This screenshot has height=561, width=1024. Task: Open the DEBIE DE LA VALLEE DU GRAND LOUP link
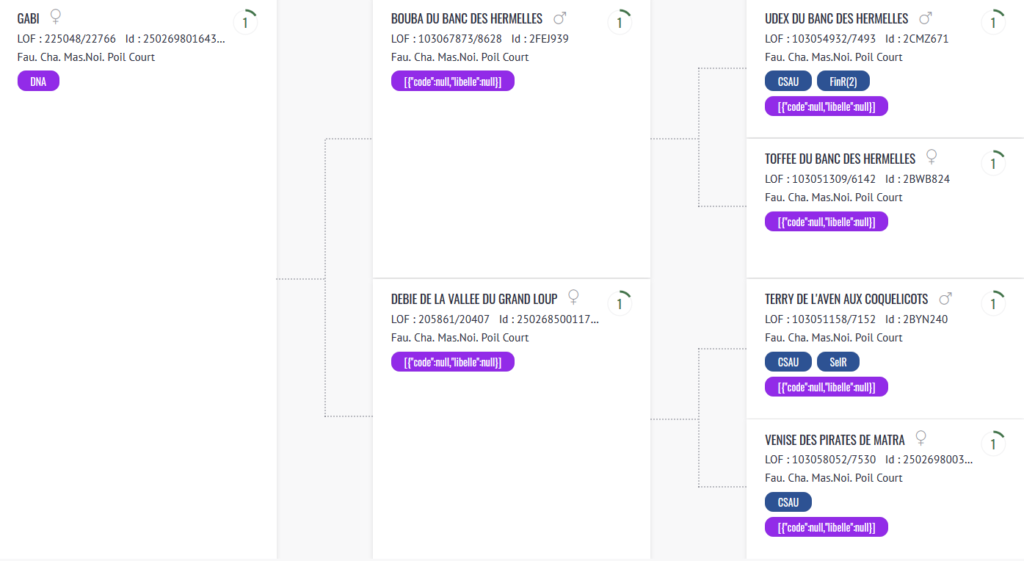coord(474,299)
